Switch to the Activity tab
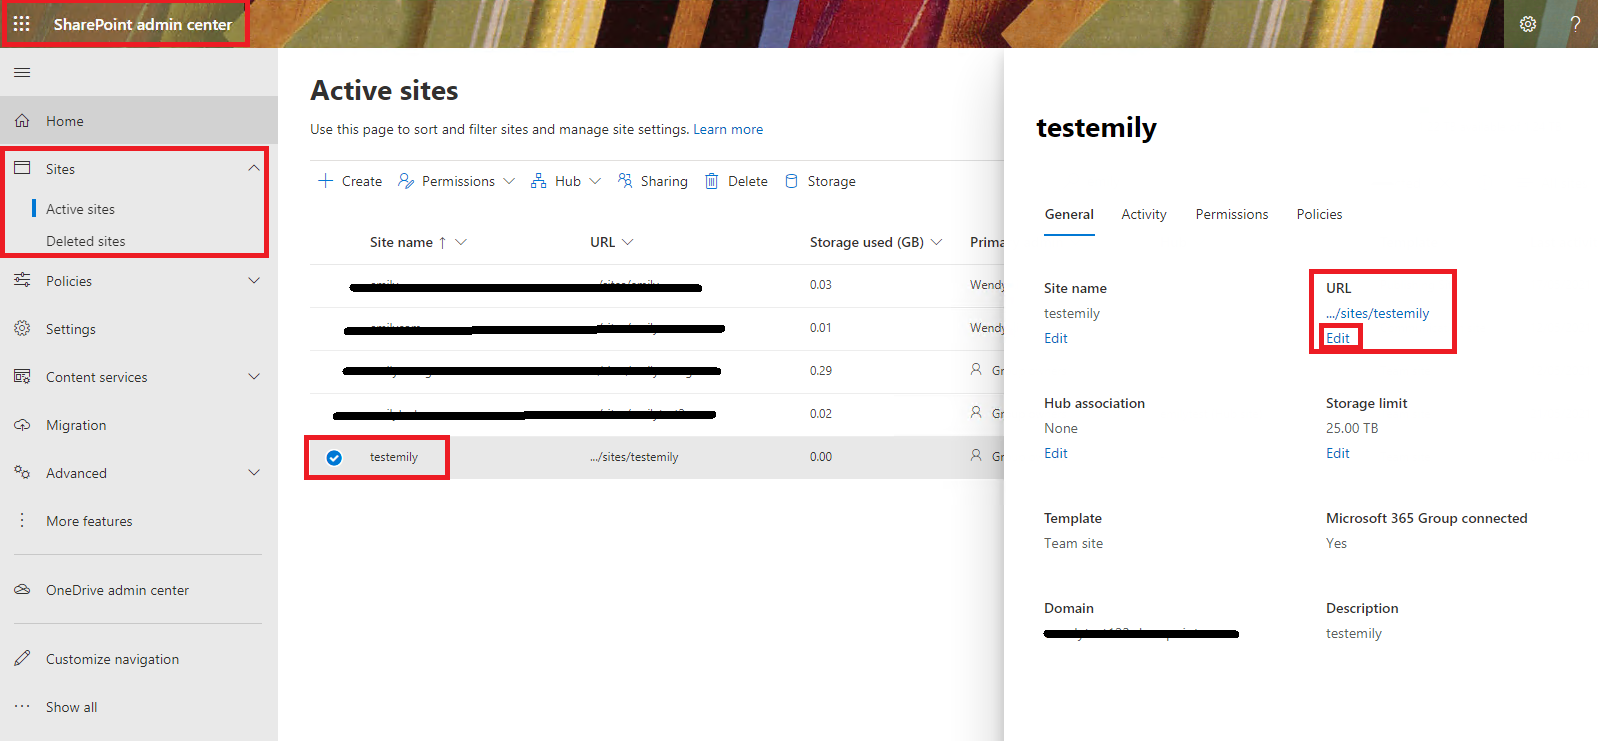This screenshot has width=1598, height=741. [1144, 214]
